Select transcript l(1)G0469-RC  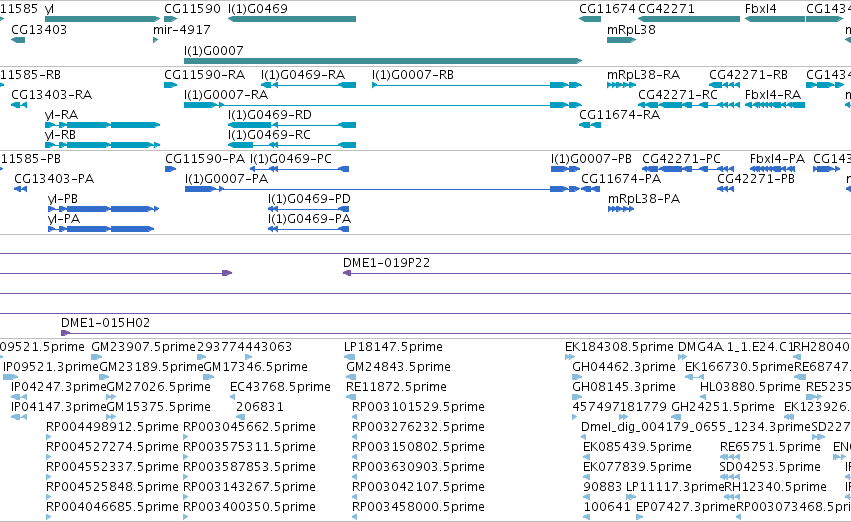pyautogui.click(x=269, y=135)
